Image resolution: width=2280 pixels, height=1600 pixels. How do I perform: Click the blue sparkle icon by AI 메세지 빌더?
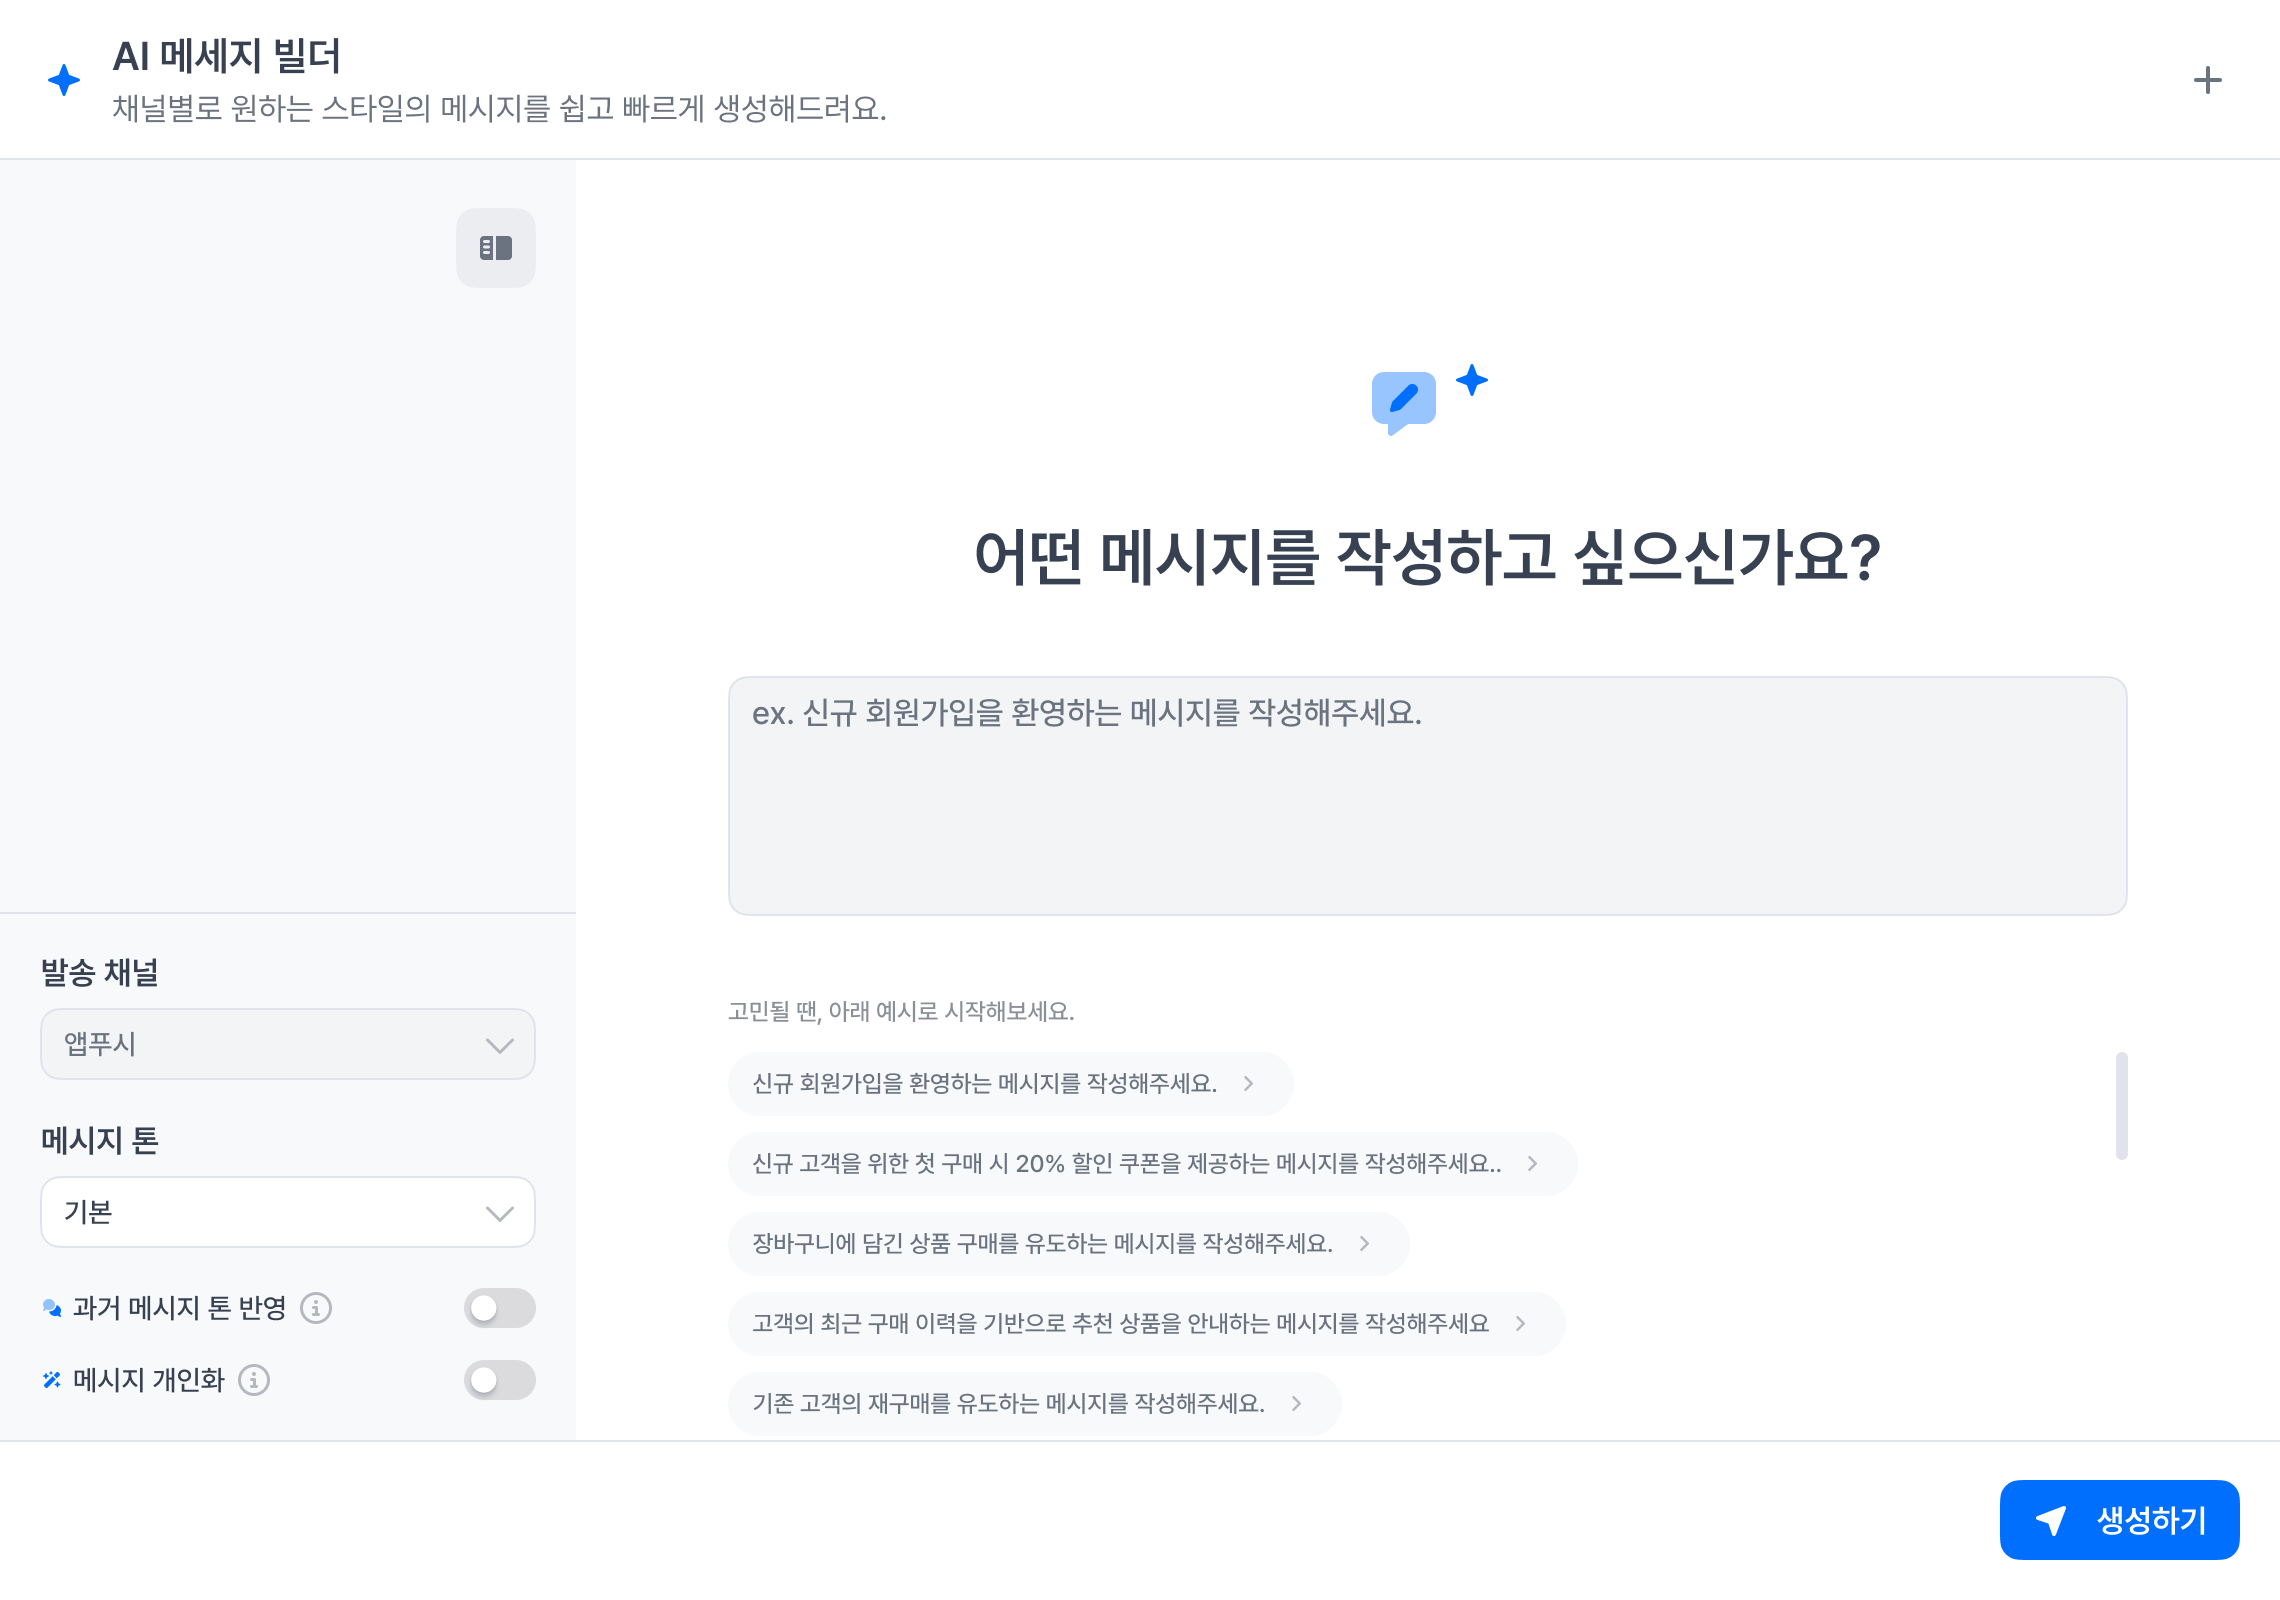(x=64, y=80)
